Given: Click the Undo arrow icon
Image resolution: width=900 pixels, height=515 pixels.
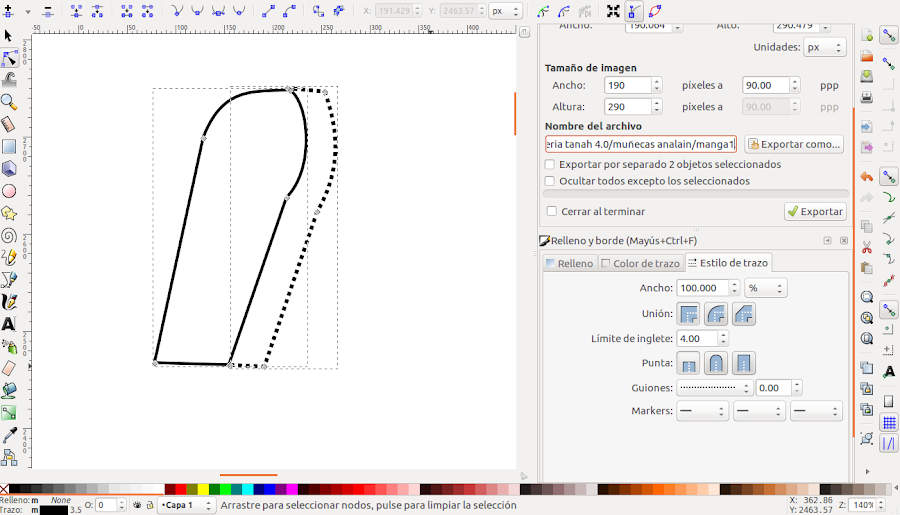Looking at the screenshot, I should pyautogui.click(x=867, y=177).
